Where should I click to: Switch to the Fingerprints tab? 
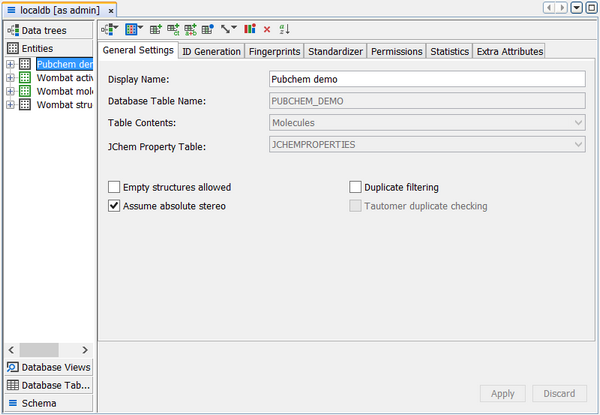[274, 51]
